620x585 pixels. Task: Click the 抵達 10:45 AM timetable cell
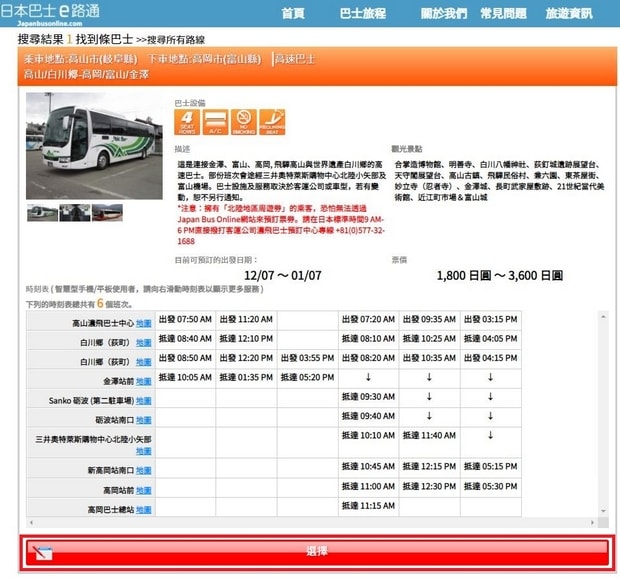tap(369, 467)
